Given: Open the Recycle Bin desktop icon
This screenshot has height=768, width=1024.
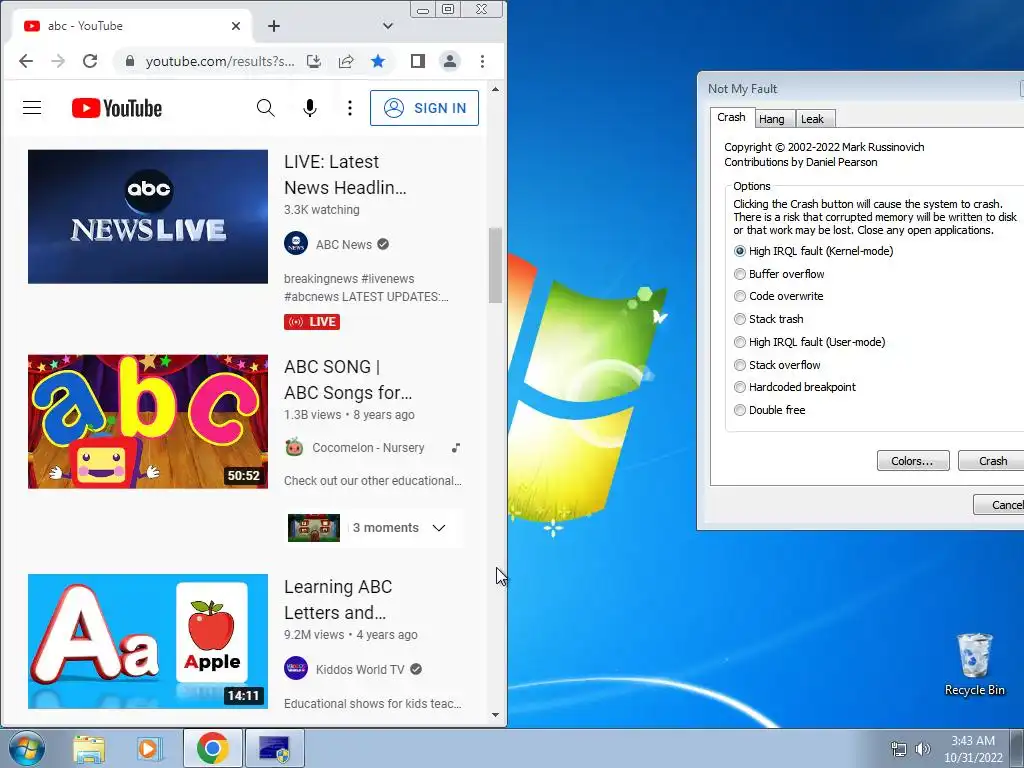Looking at the screenshot, I should pyautogui.click(x=974, y=665).
